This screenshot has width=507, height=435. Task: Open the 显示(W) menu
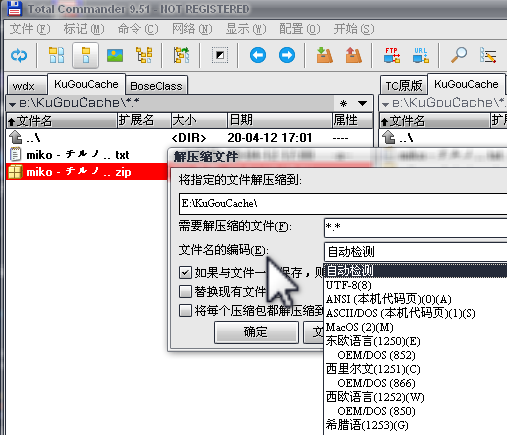click(246, 29)
